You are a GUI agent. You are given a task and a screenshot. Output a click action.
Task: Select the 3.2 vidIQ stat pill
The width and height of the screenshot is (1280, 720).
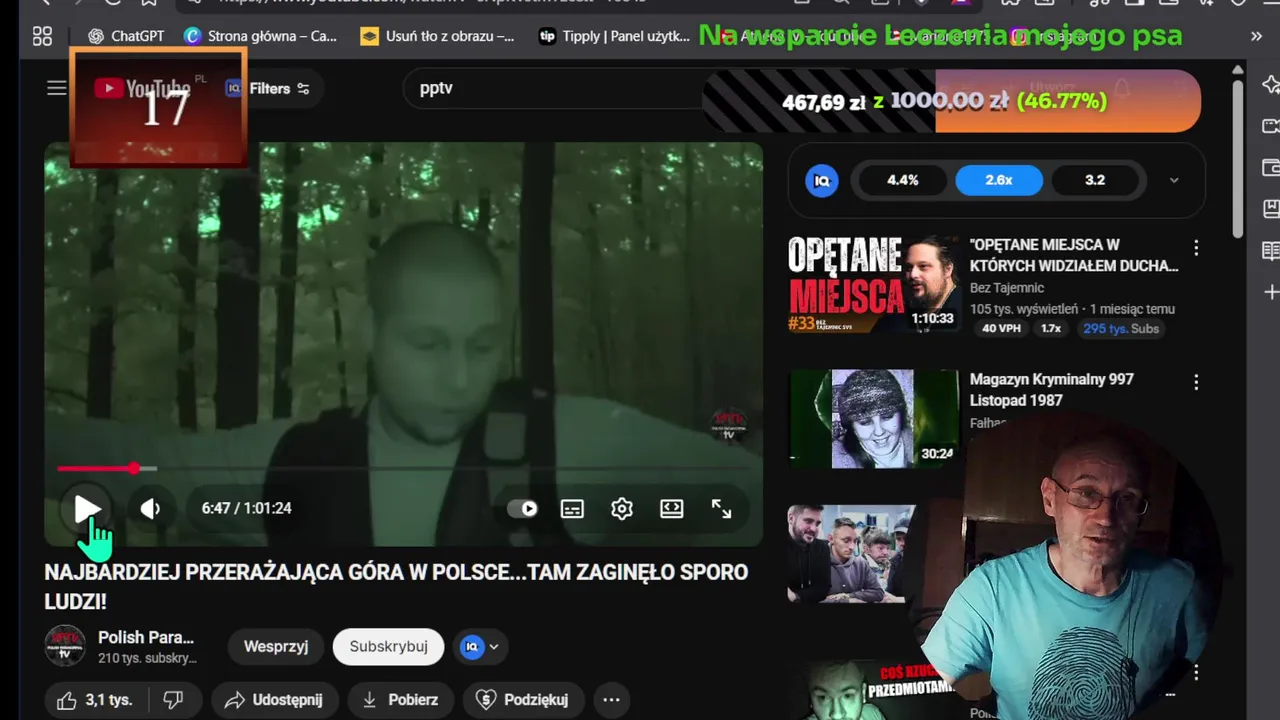pyautogui.click(x=1095, y=180)
